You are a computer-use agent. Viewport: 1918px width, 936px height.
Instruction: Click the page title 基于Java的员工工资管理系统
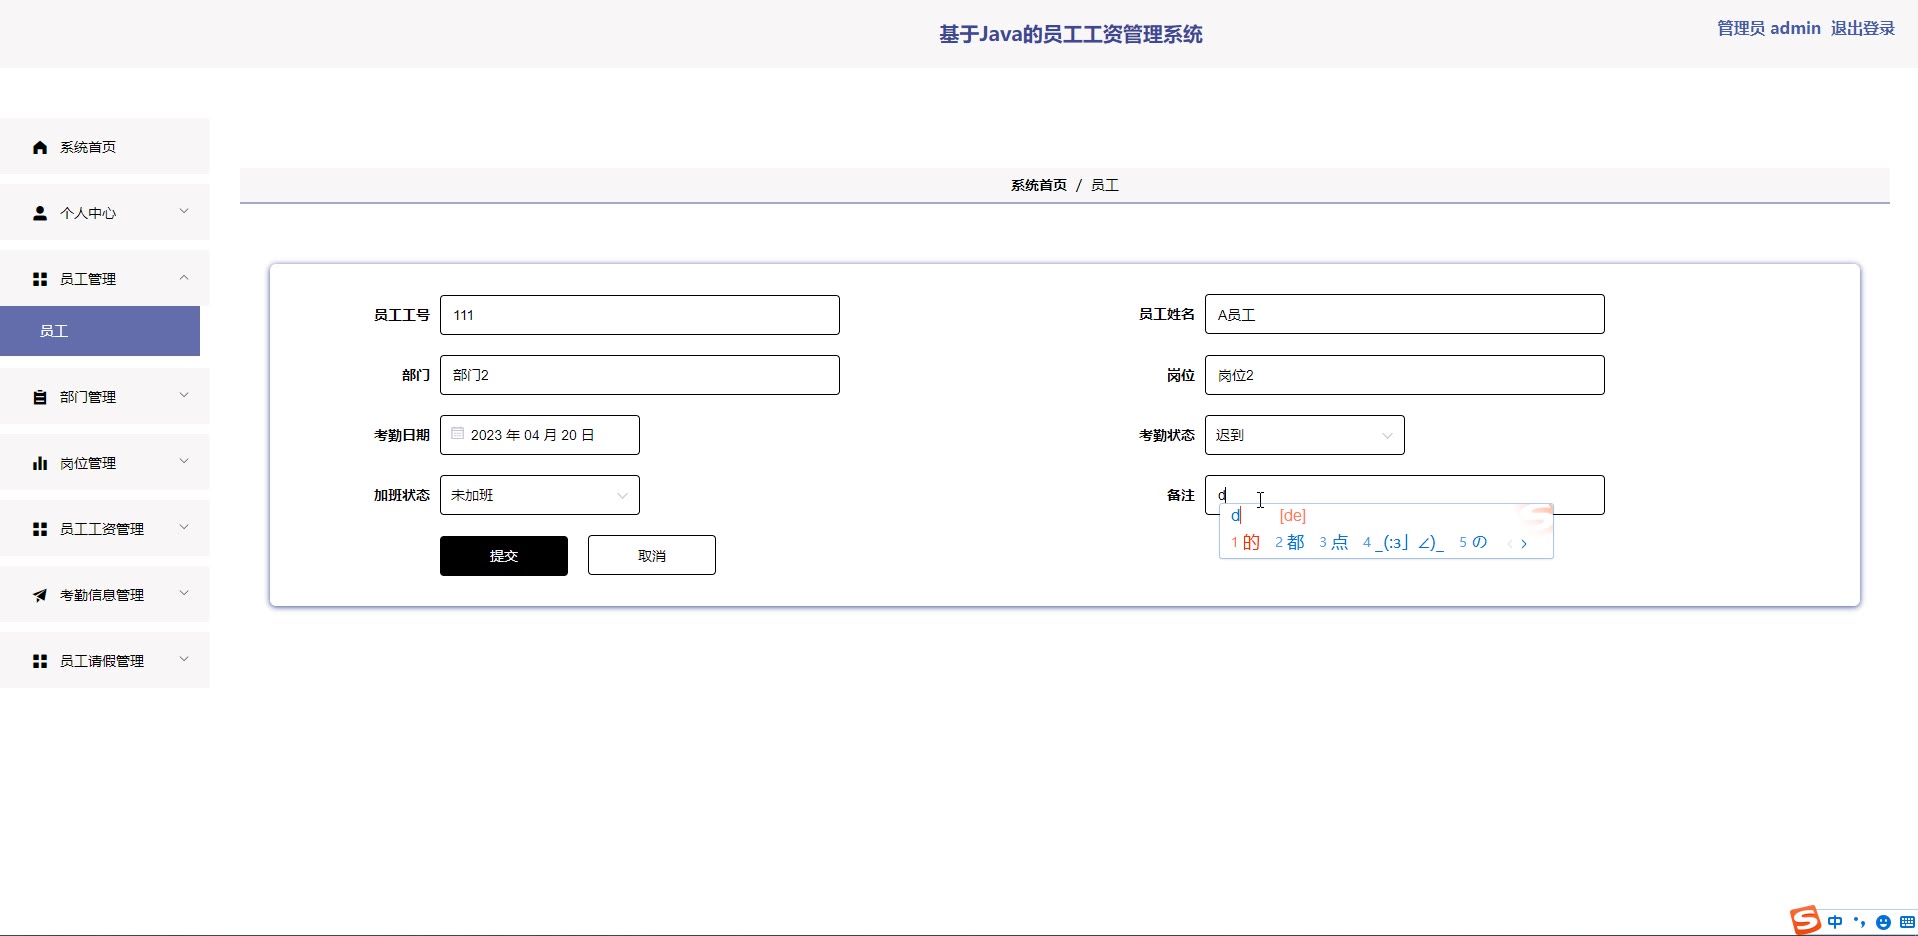tap(1070, 34)
